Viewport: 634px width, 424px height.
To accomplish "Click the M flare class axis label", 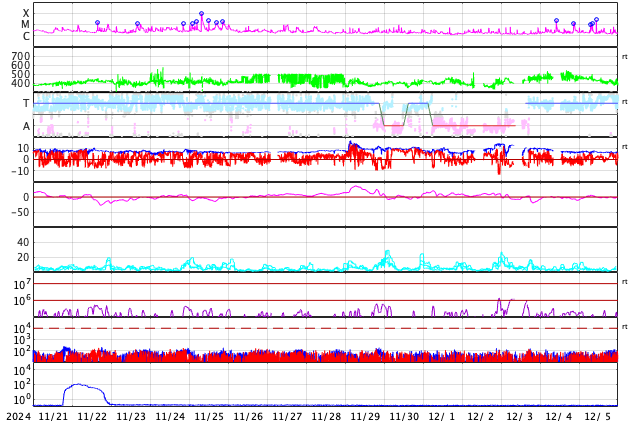I will (x=26, y=24).
